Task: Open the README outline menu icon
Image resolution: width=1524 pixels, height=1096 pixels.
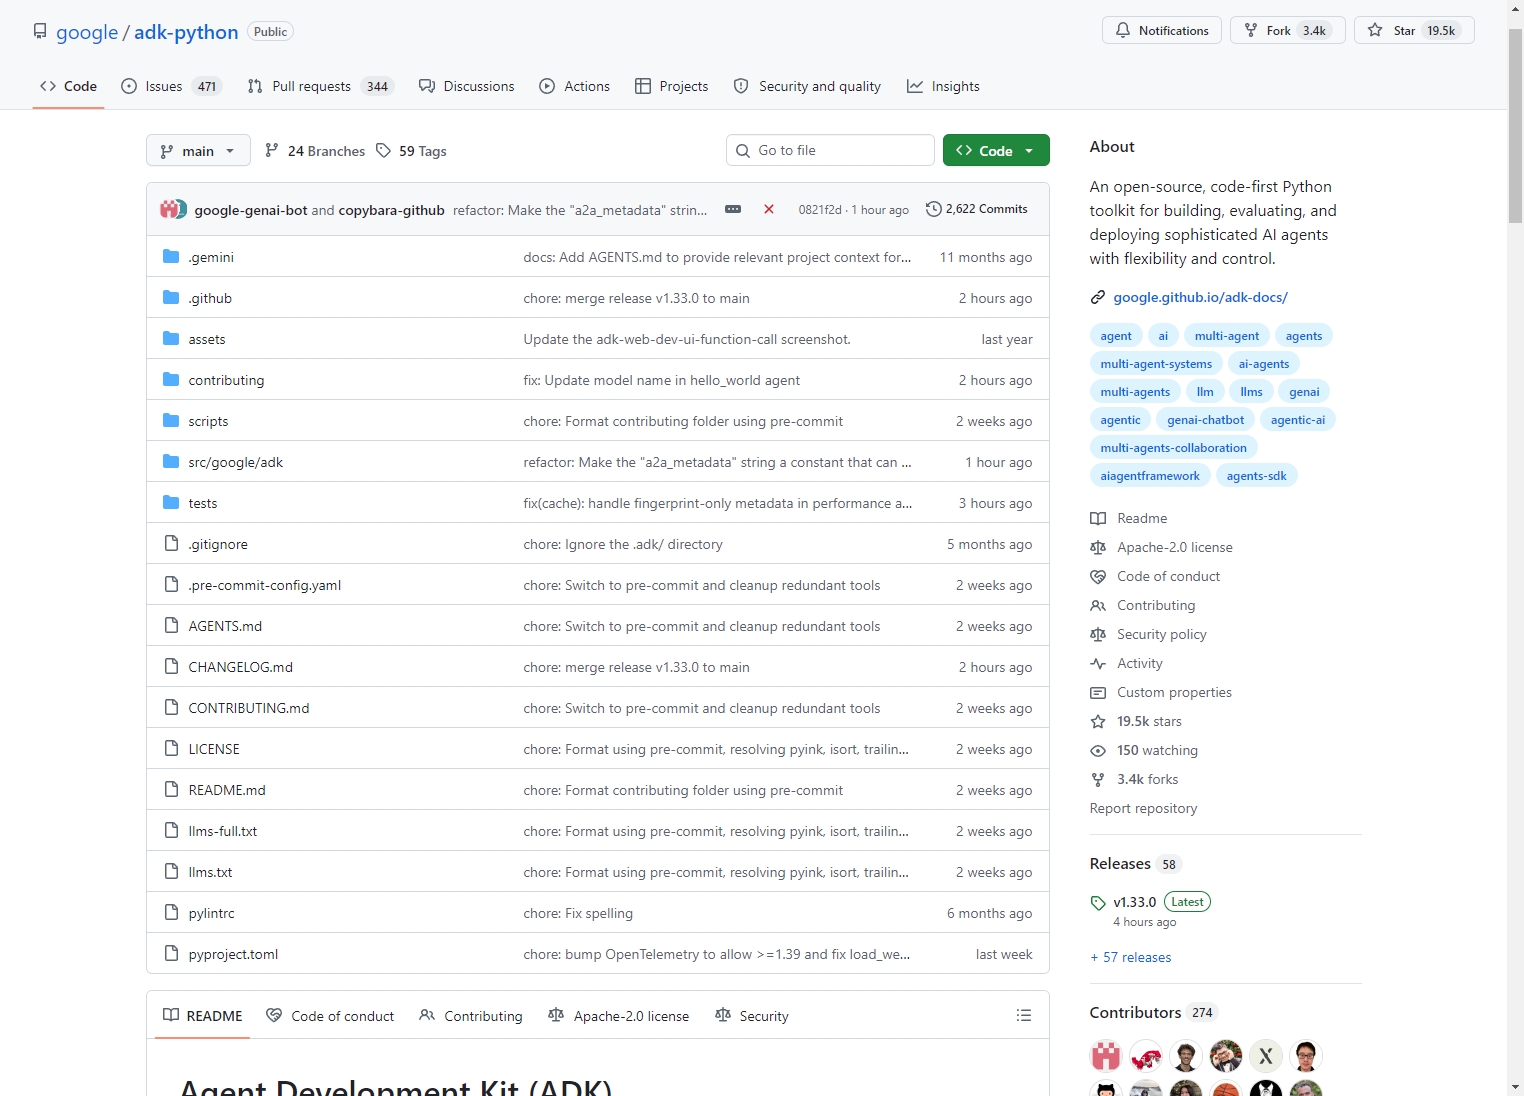Action: coord(1024,1015)
